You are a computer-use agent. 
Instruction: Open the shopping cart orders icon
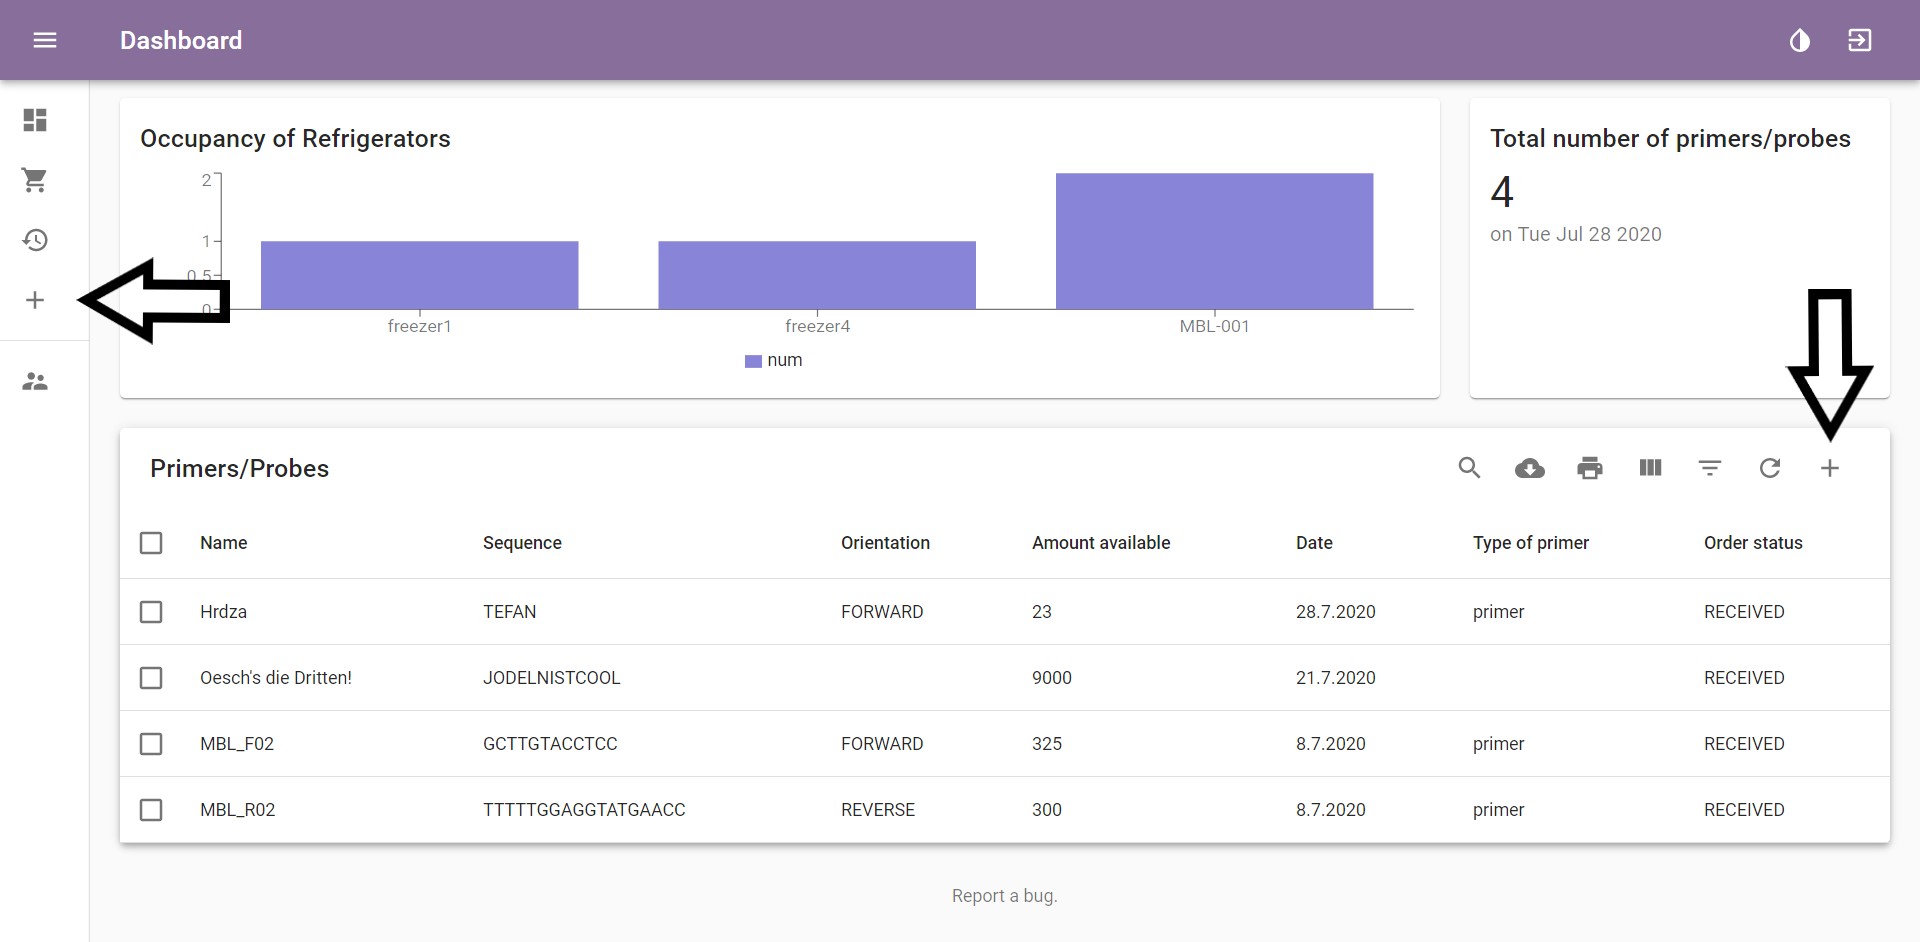35,180
